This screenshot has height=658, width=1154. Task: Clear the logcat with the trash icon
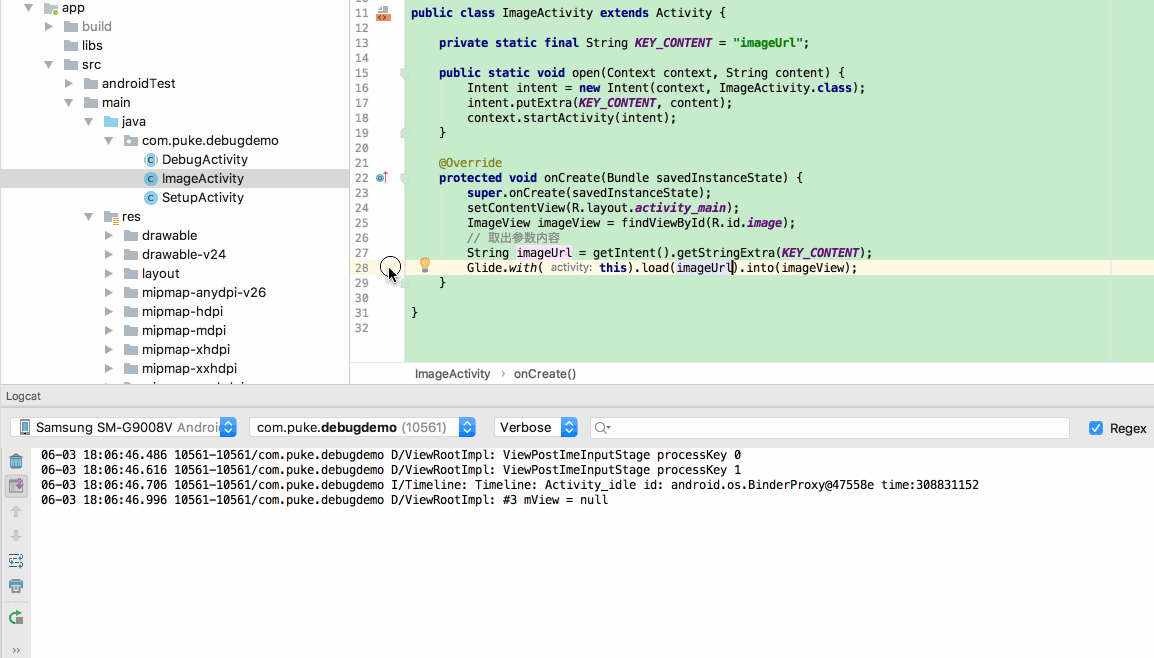point(15,460)
